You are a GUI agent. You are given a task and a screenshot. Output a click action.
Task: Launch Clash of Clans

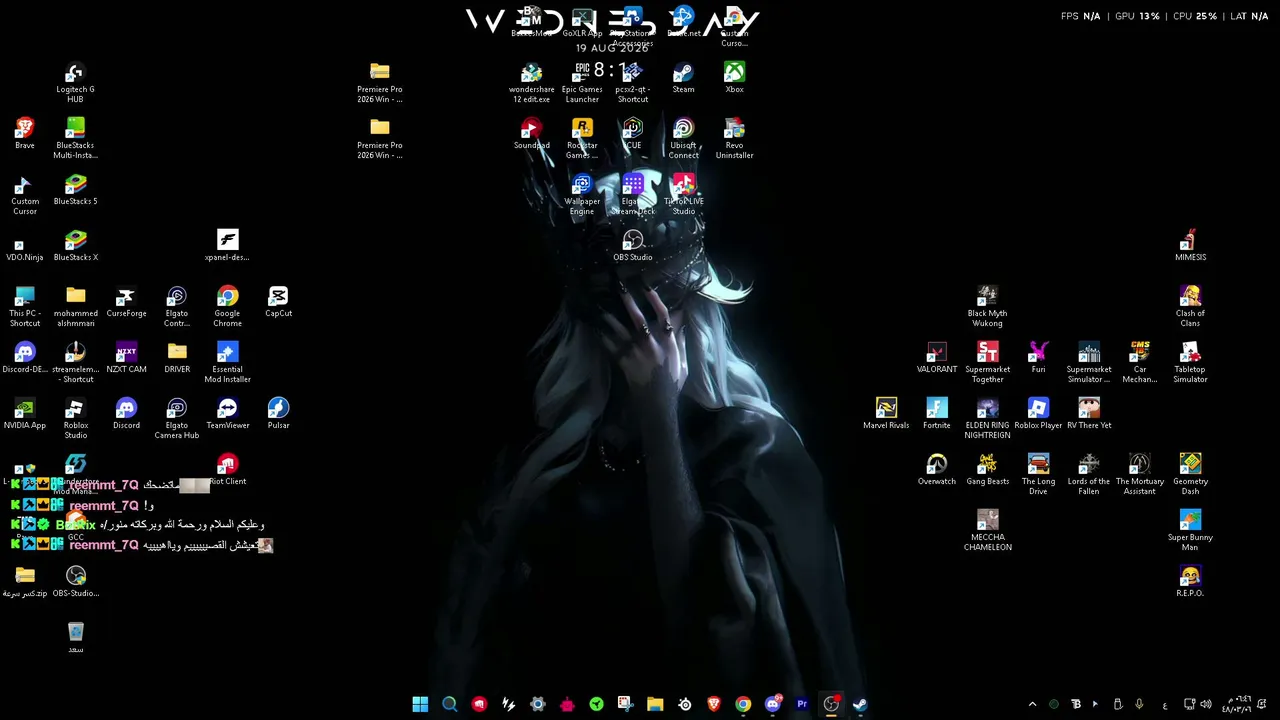1190,307
